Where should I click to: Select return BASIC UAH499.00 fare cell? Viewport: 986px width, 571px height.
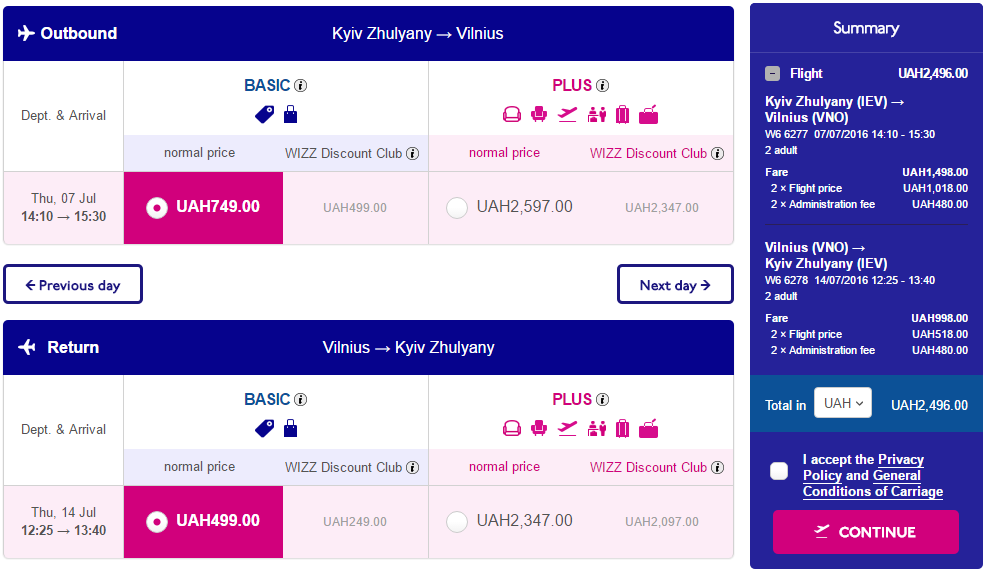tap(203, 521)
